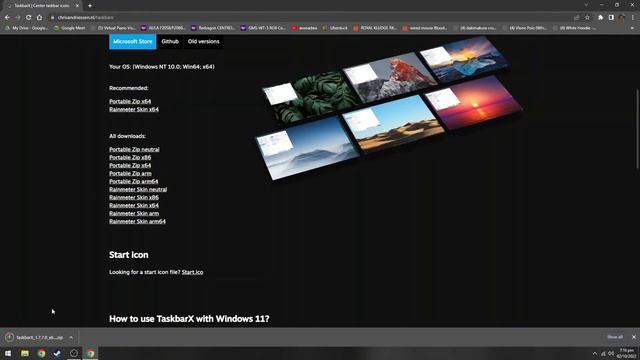Open the downloaded TaskbarX zip file
Screen dimensions: 640x360
35,338
